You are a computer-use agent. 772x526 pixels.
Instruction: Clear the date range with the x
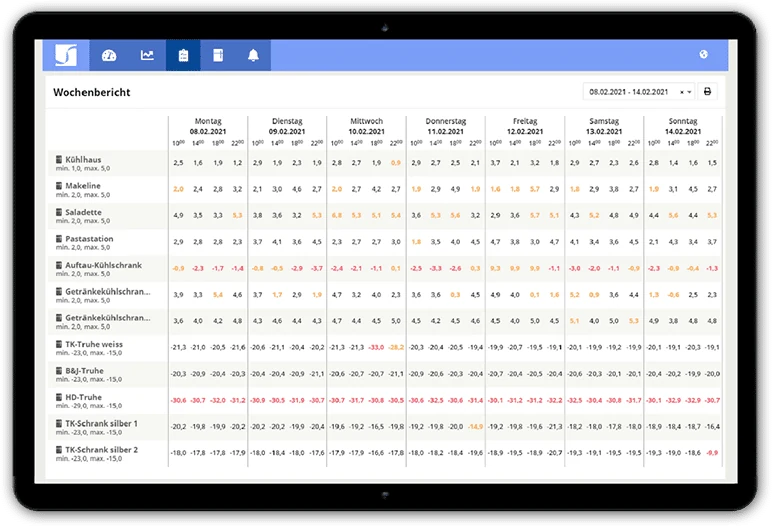click(x=682, y=92)
